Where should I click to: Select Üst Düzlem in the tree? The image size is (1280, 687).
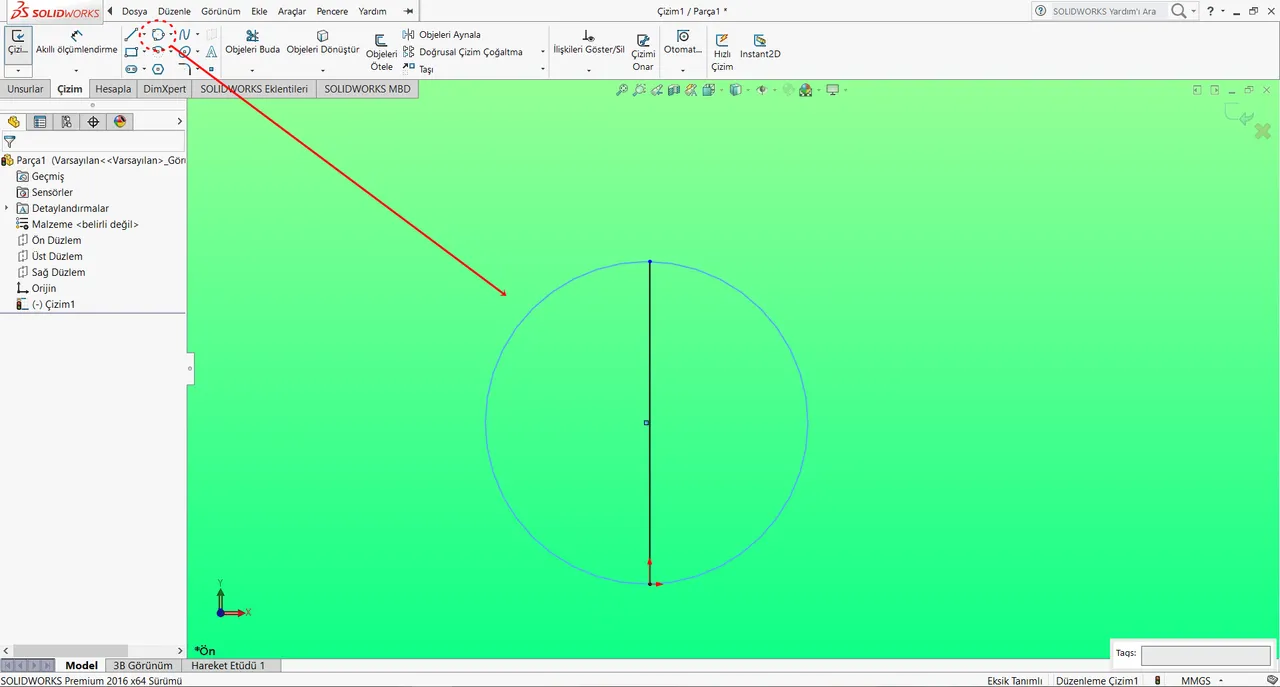tap(58, 256)
